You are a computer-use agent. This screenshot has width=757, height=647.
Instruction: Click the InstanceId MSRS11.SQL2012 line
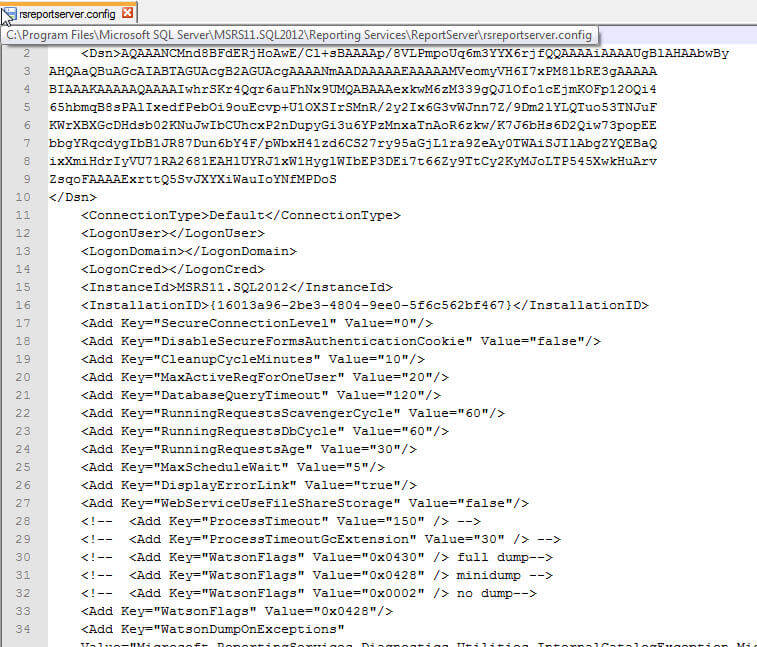(237, 287)
